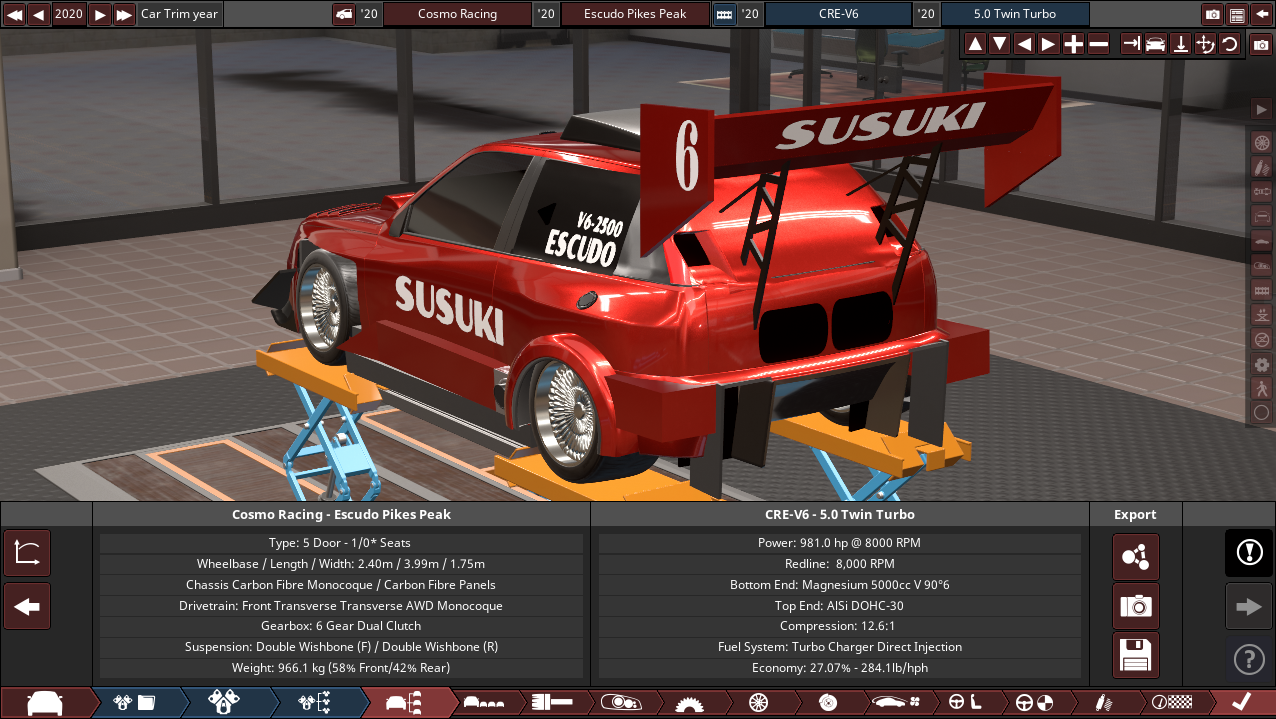
Task: Click the camera export button
Action: point(1136,606)
